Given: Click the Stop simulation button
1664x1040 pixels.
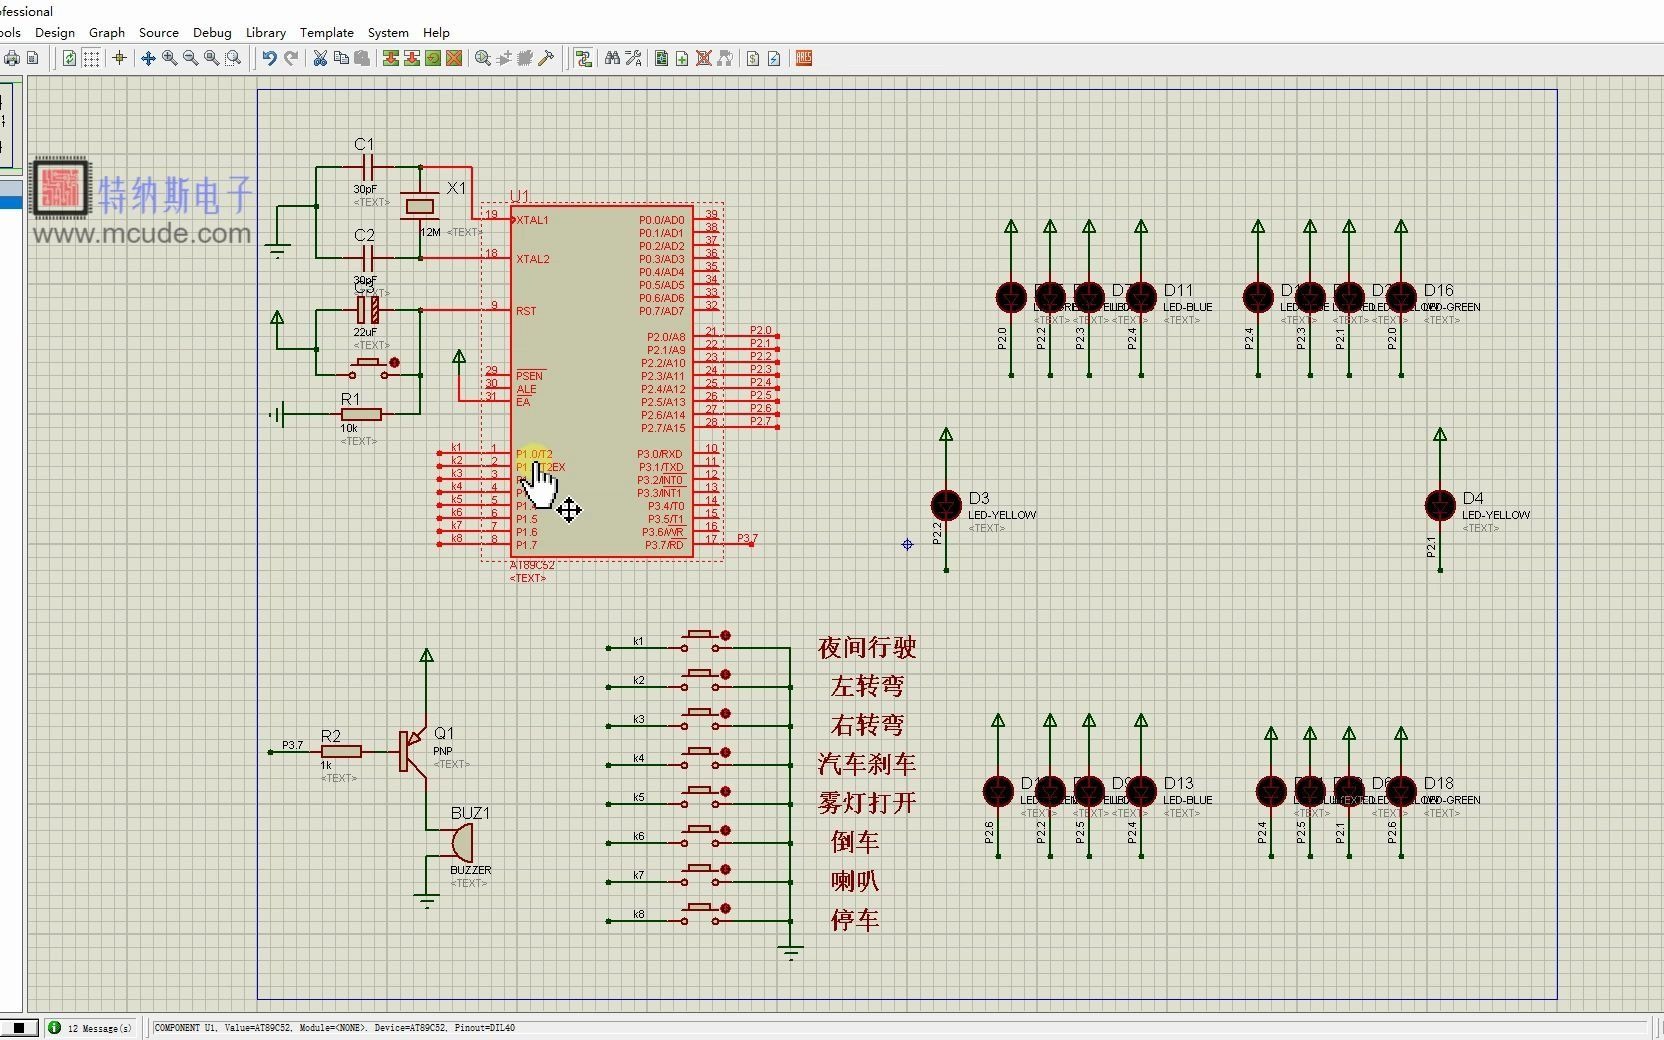Looking at the screenshot, I should coord(19,1027).
